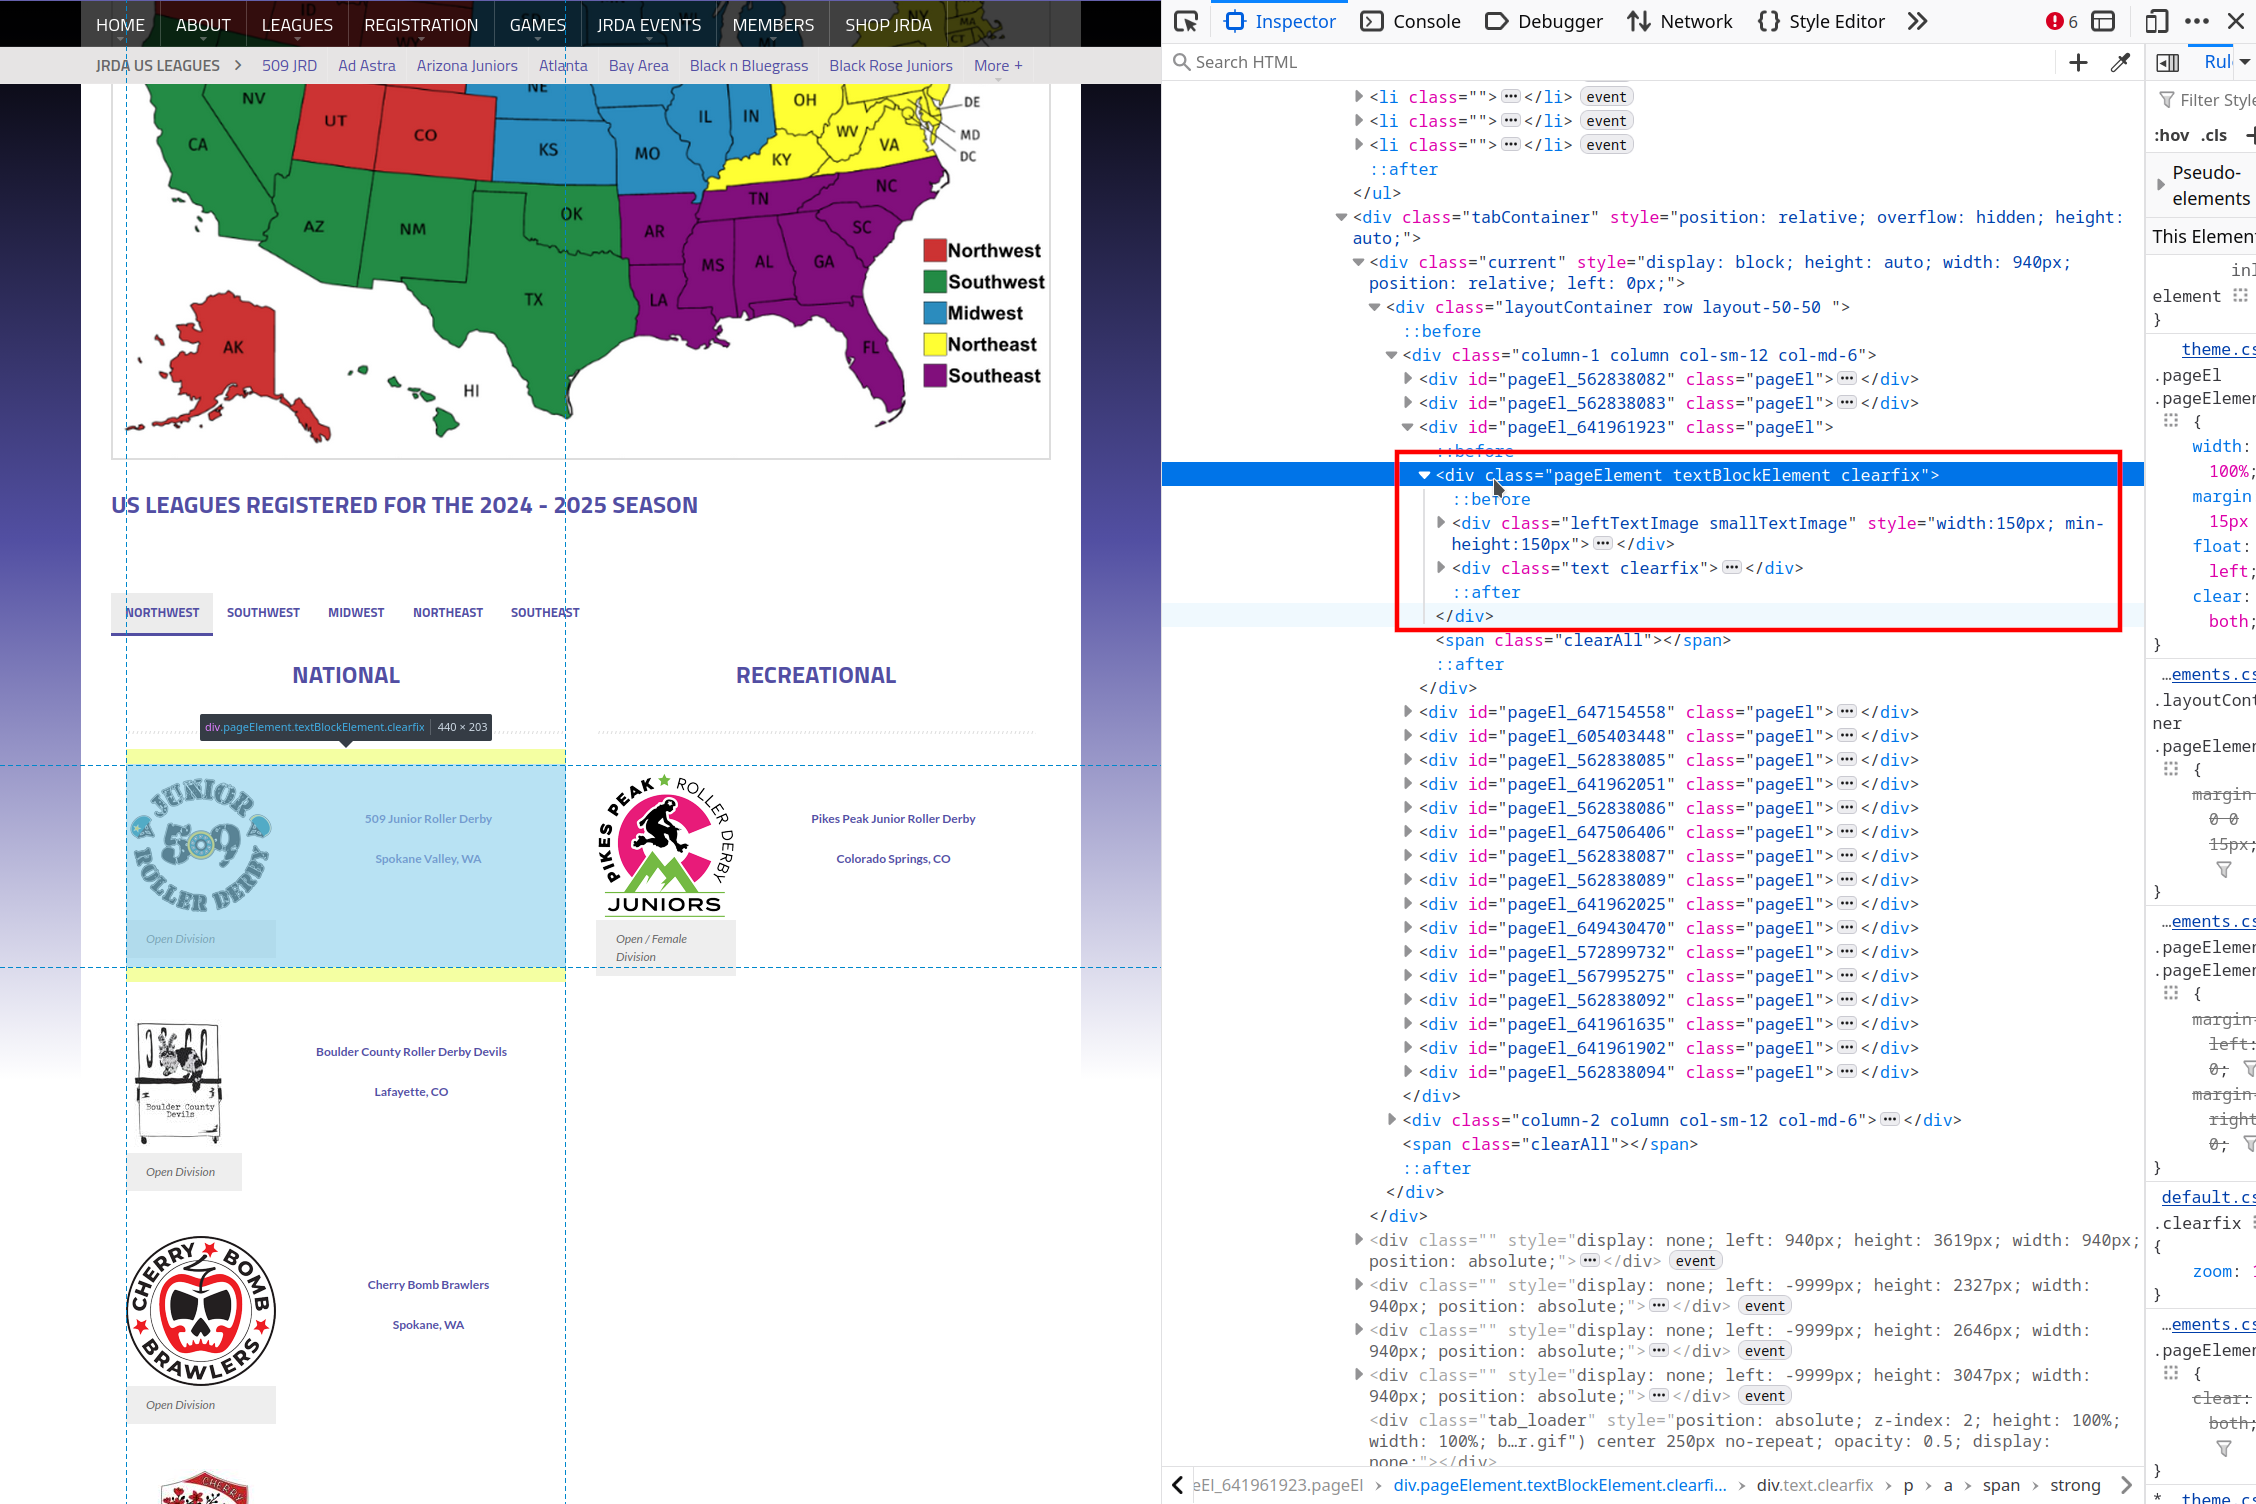Open the Arizona Juniors subnav link
The width and height of the screenshot is (2256, 1504).
[467, 66]
